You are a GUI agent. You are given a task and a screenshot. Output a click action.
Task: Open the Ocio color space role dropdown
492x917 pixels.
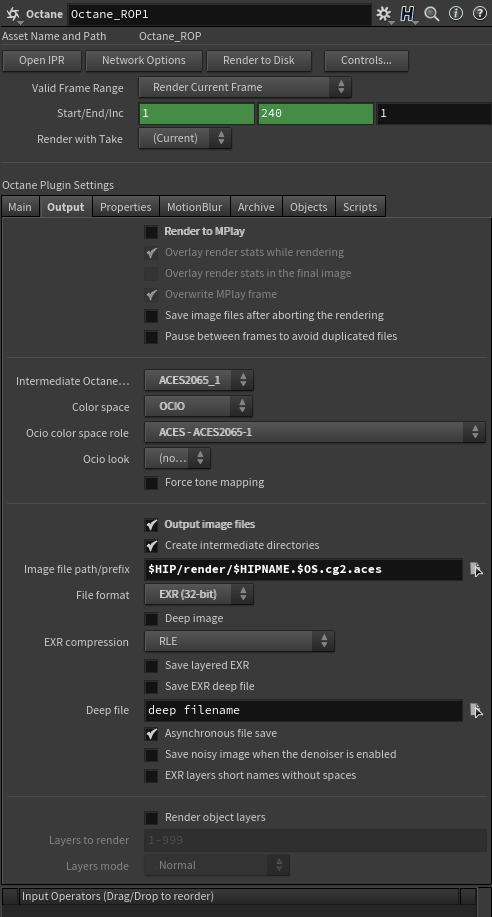pos(315,432)
